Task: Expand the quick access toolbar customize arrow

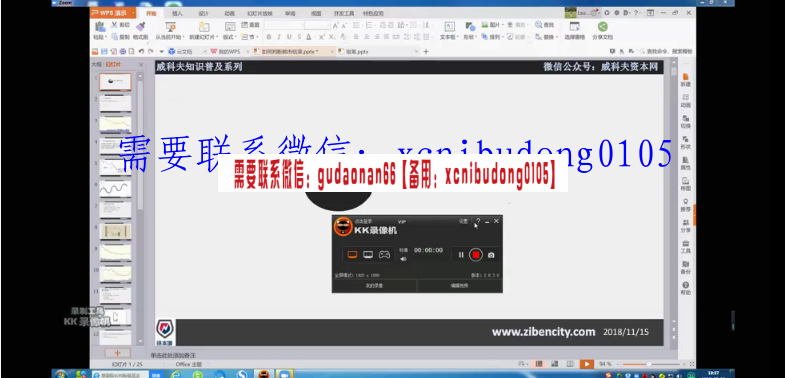Action: pos(161,52)
